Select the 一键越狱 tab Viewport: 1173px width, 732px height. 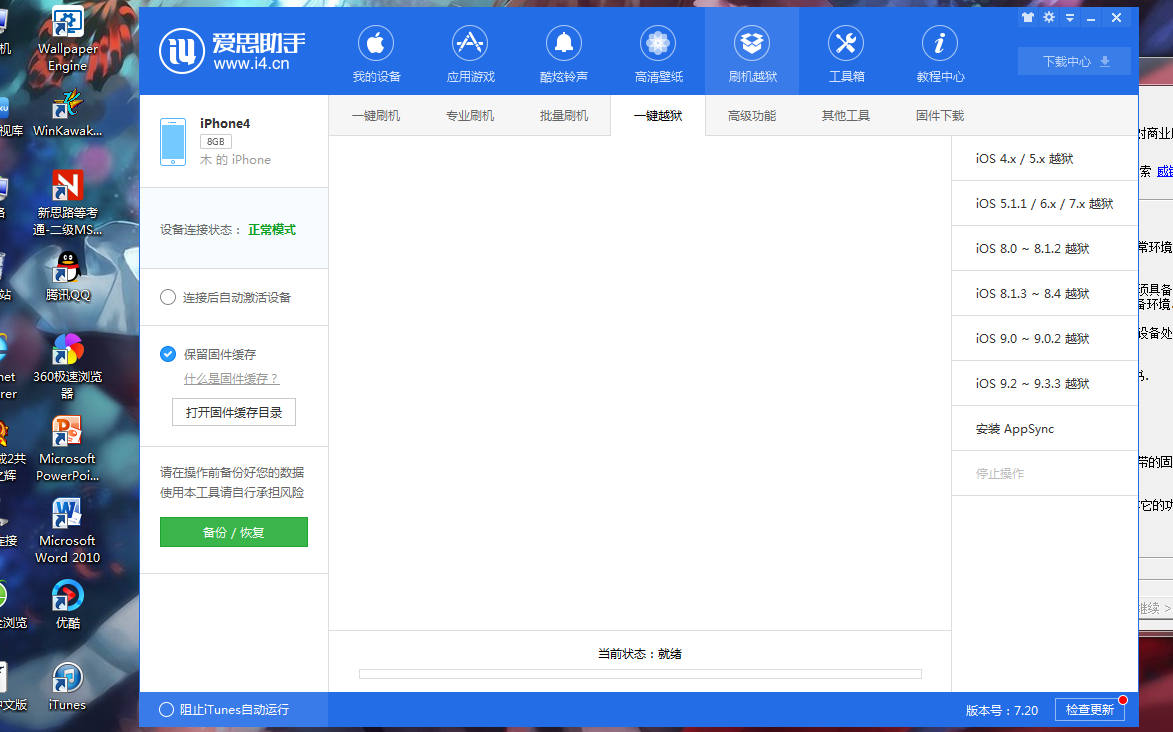pyautogui.click(x=658, y=116)
